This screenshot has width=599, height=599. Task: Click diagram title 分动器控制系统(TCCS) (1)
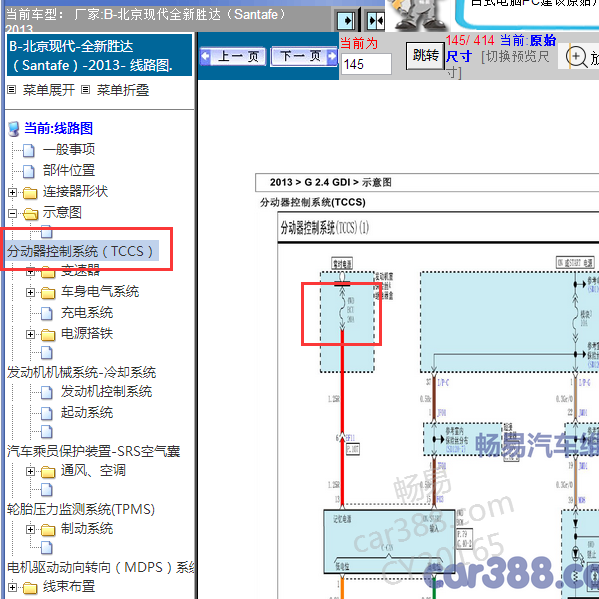[324, 228]
